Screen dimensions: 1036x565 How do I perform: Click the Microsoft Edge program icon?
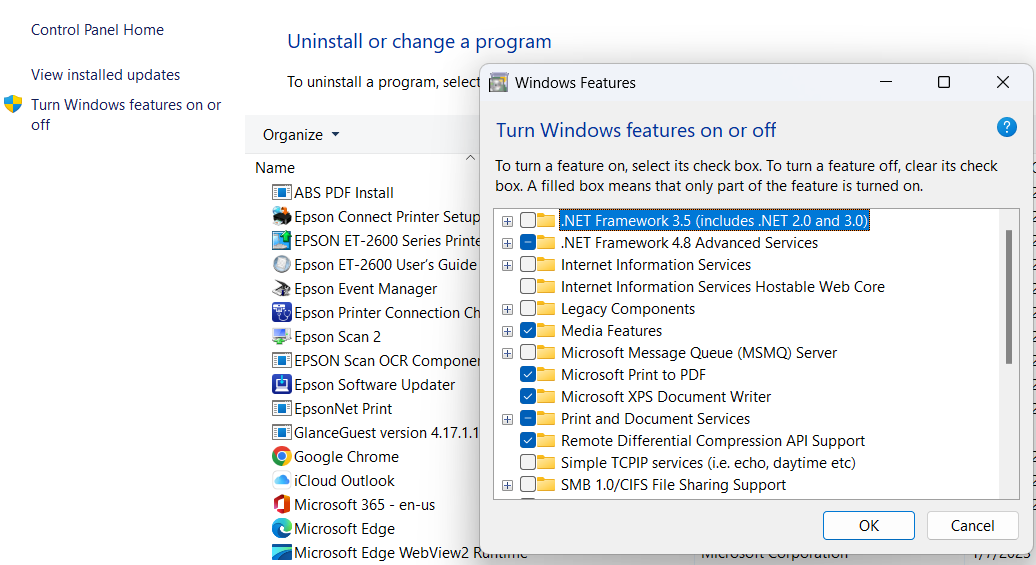pyautogui.click(x=281, y=529)
